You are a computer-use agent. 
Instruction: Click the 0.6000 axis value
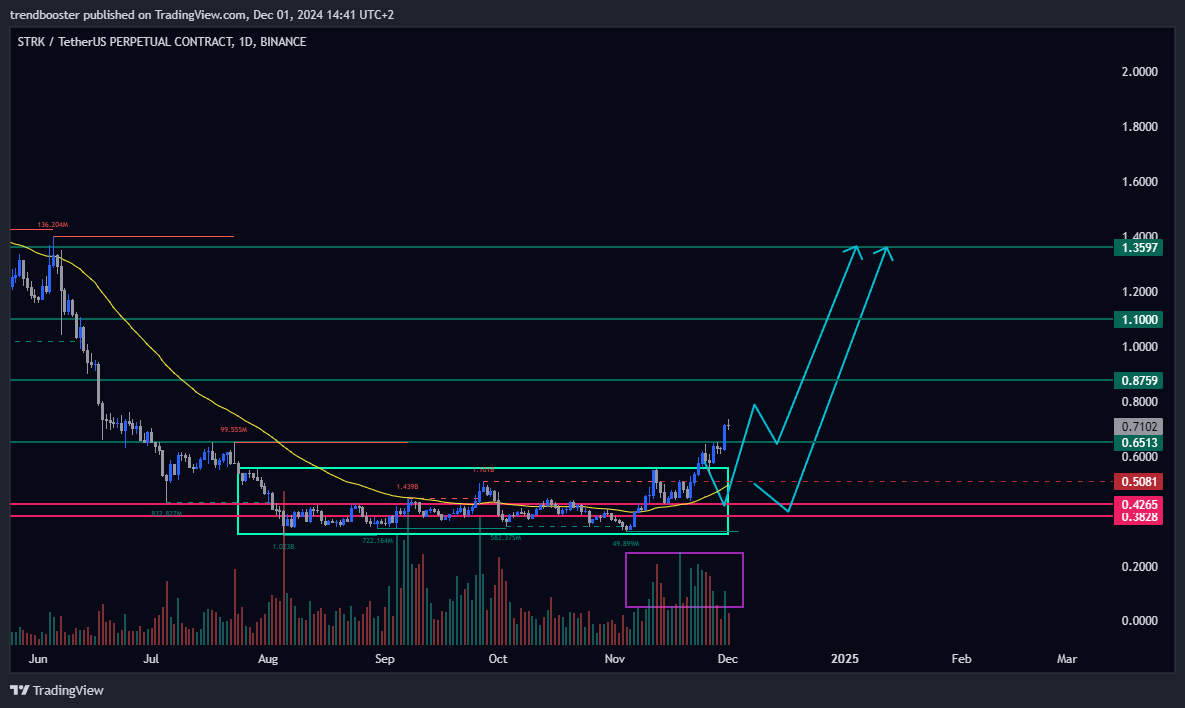pyautogui.click(x=1139, y=456)
